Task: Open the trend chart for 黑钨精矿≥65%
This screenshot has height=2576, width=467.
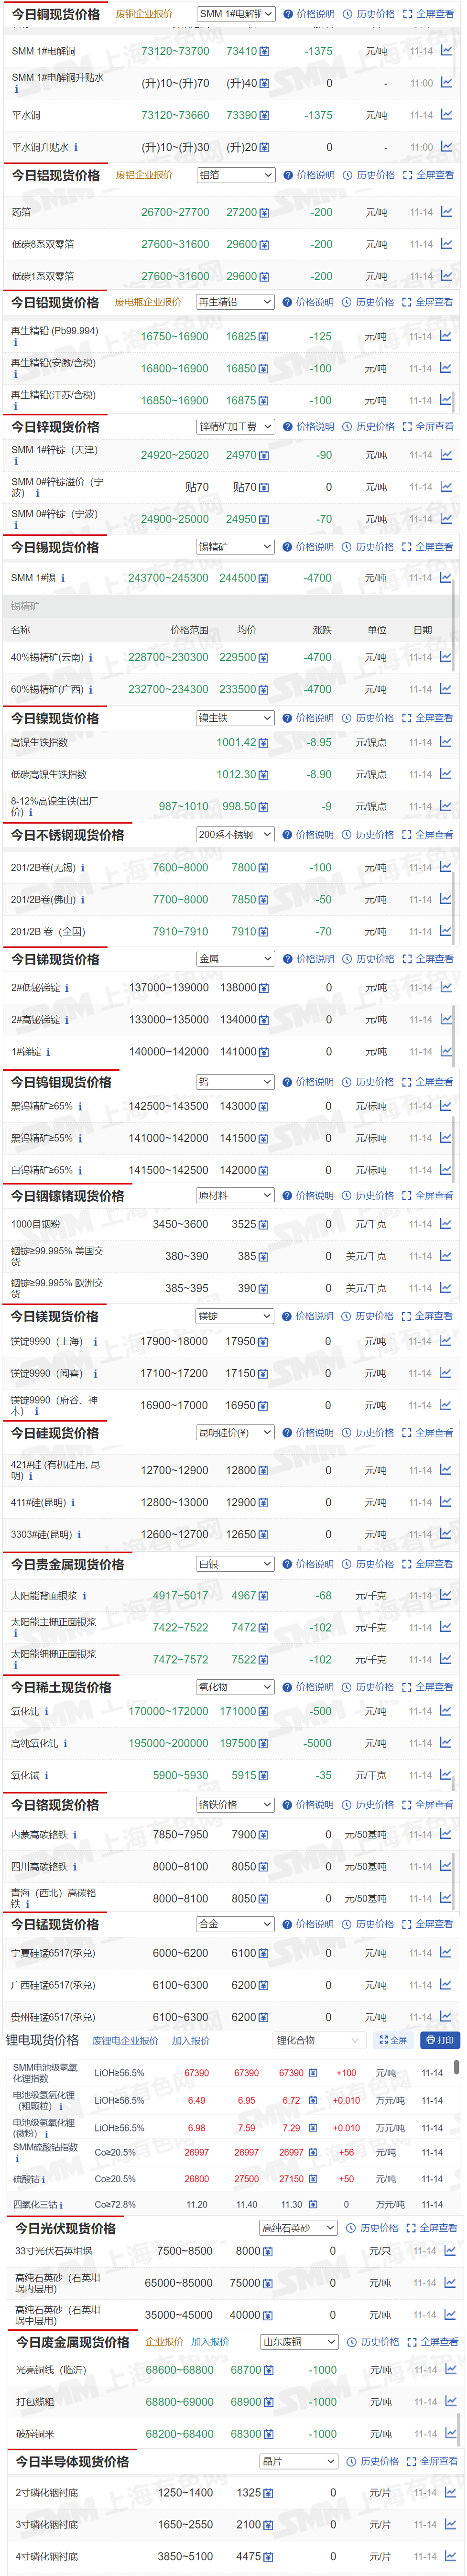Action: [x=446, y=1107]
